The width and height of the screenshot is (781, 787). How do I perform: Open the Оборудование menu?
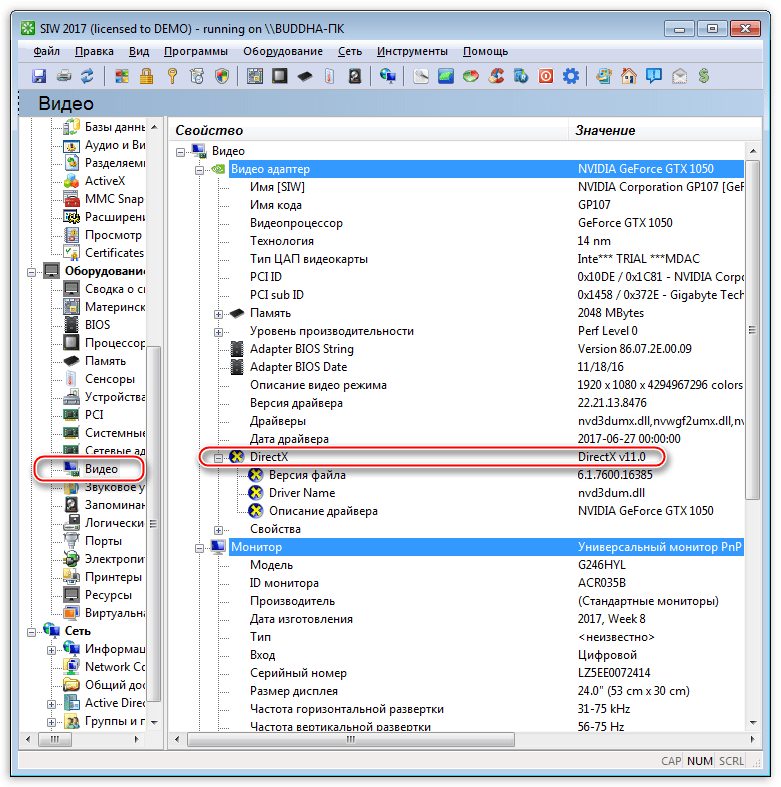click(x=283, y=51)
